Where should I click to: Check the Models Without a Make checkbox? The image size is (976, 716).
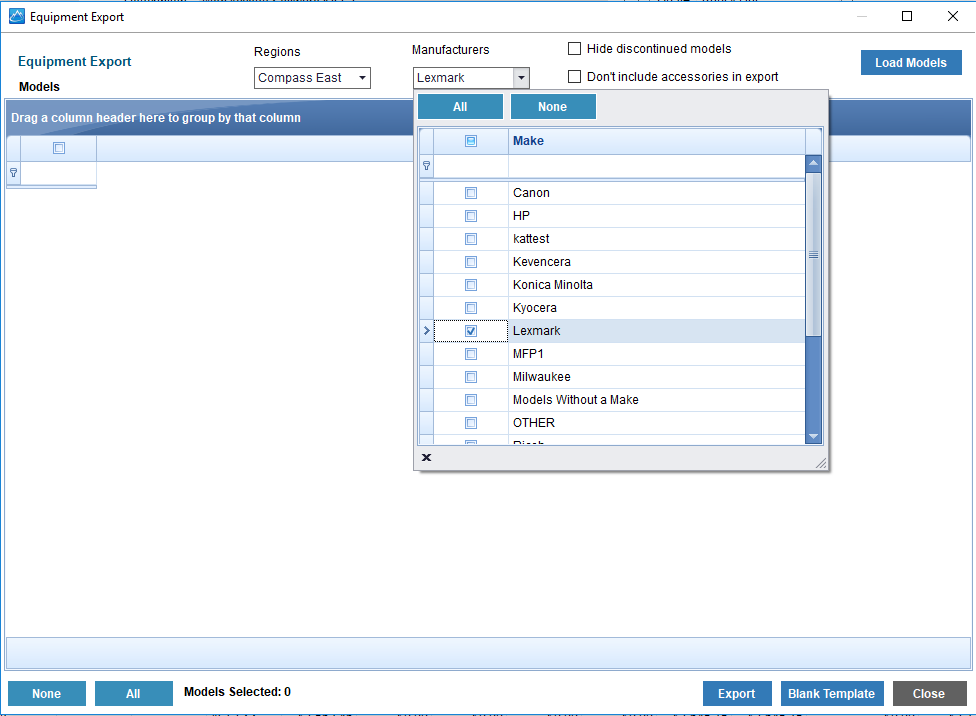pos(471,400)
